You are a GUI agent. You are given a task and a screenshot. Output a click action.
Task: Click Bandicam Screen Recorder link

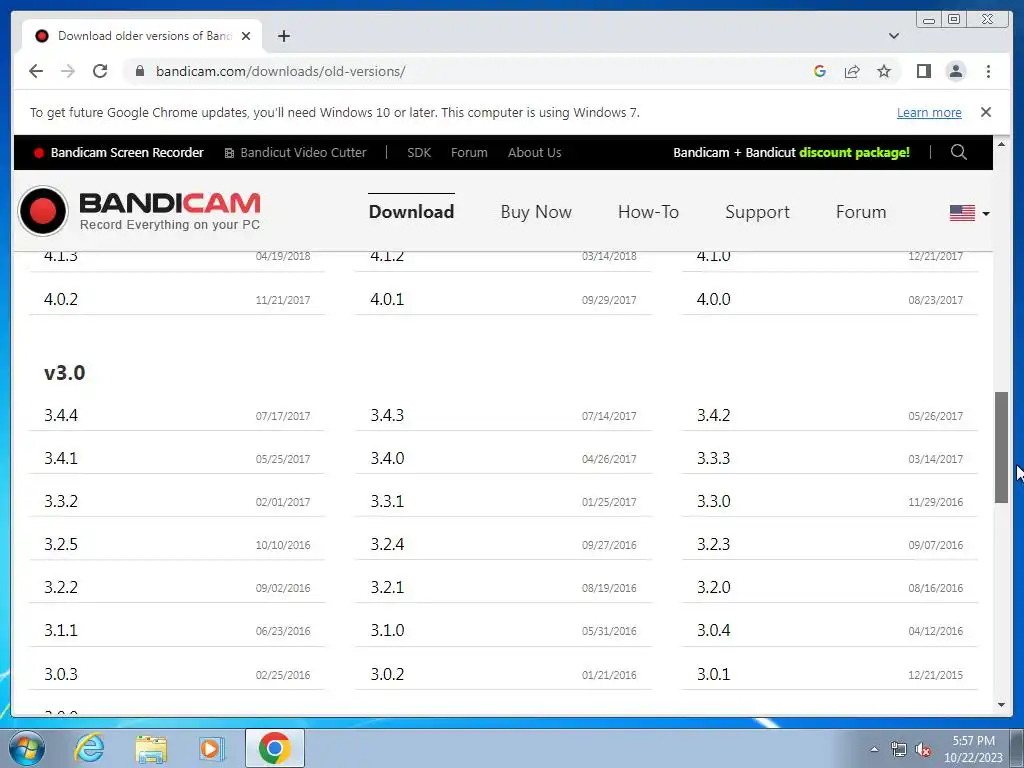(x=119, y=152)
